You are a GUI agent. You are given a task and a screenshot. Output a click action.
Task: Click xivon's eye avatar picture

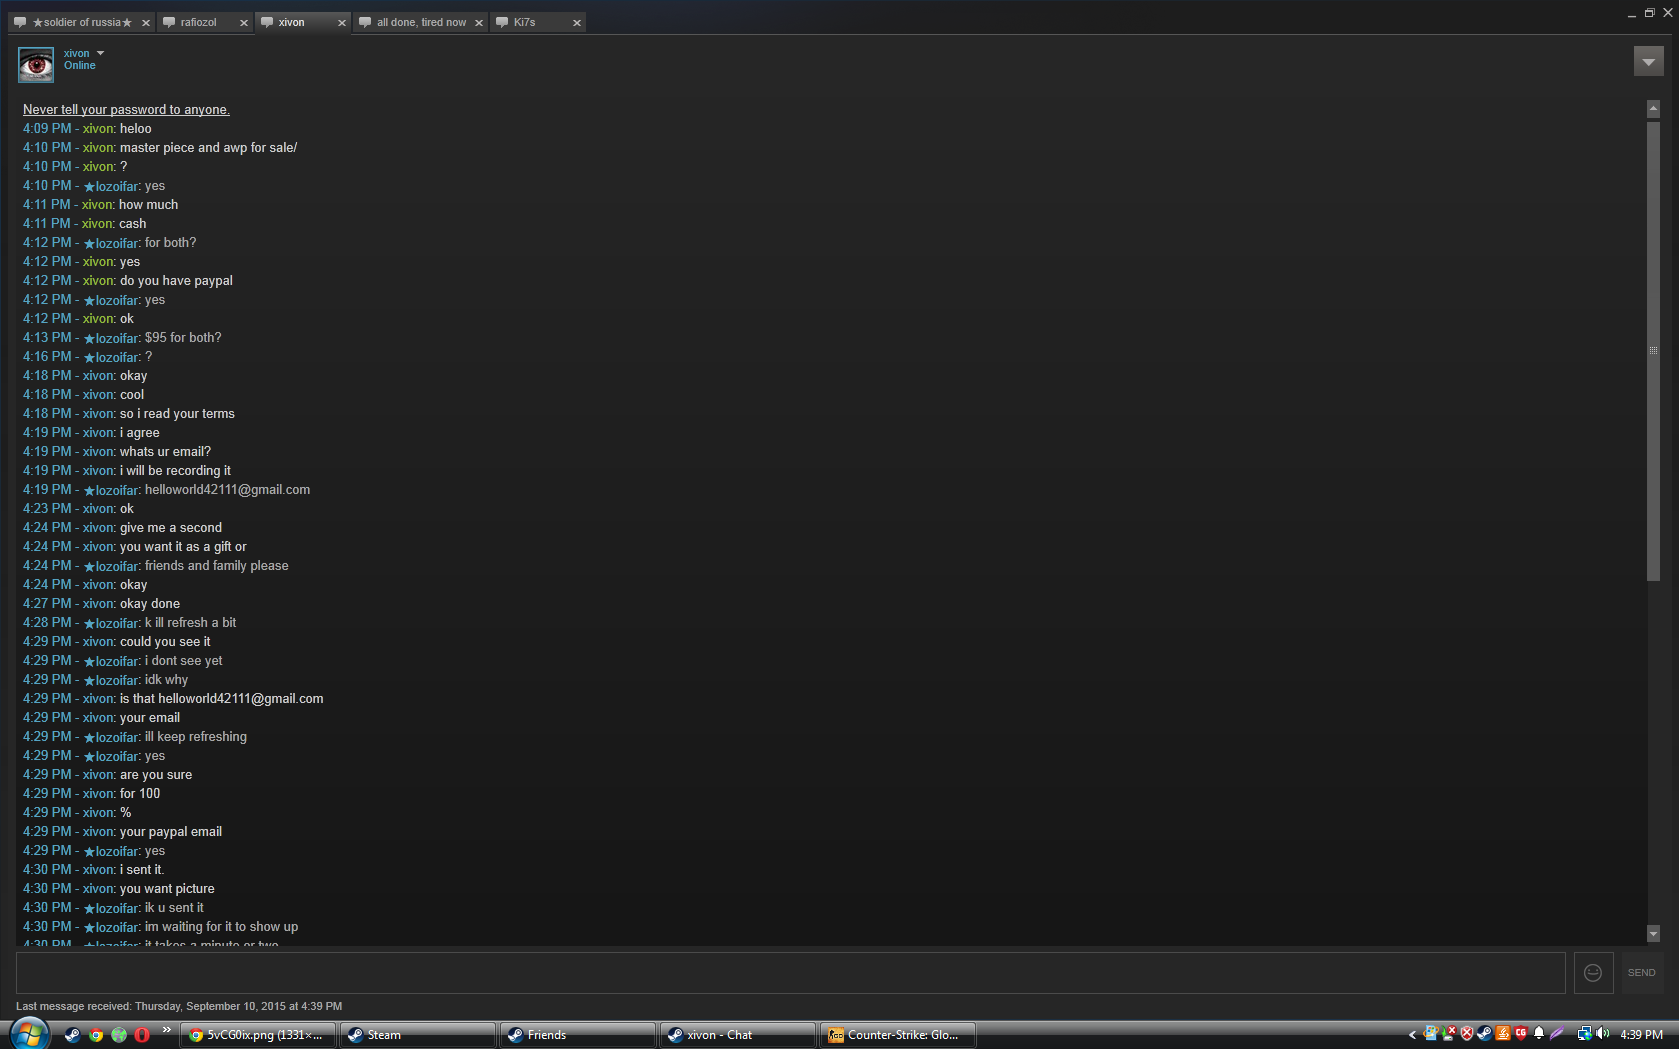tap(36, 65)
